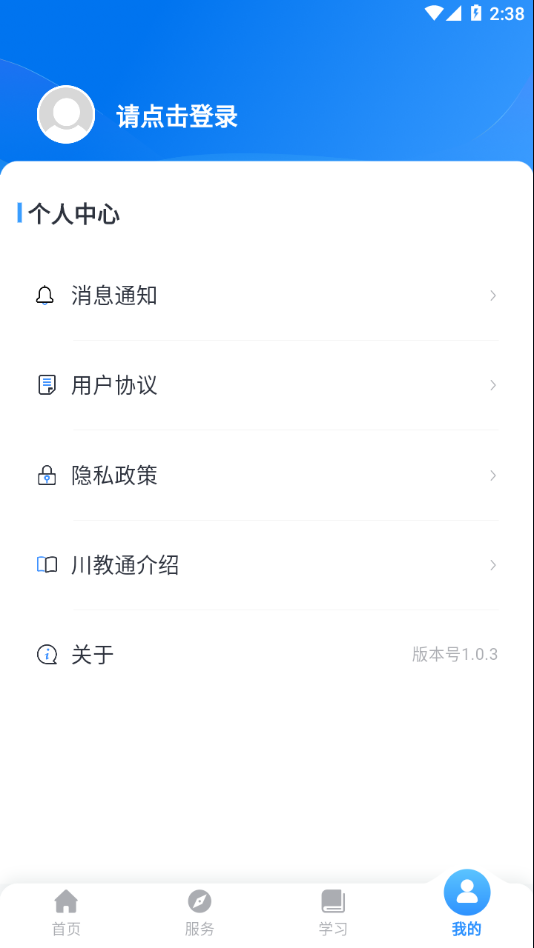Image resolution: width=534 pixels, height=948 pixels.
Task: Switch to the 学习 book tab
Action: (333, 912)
